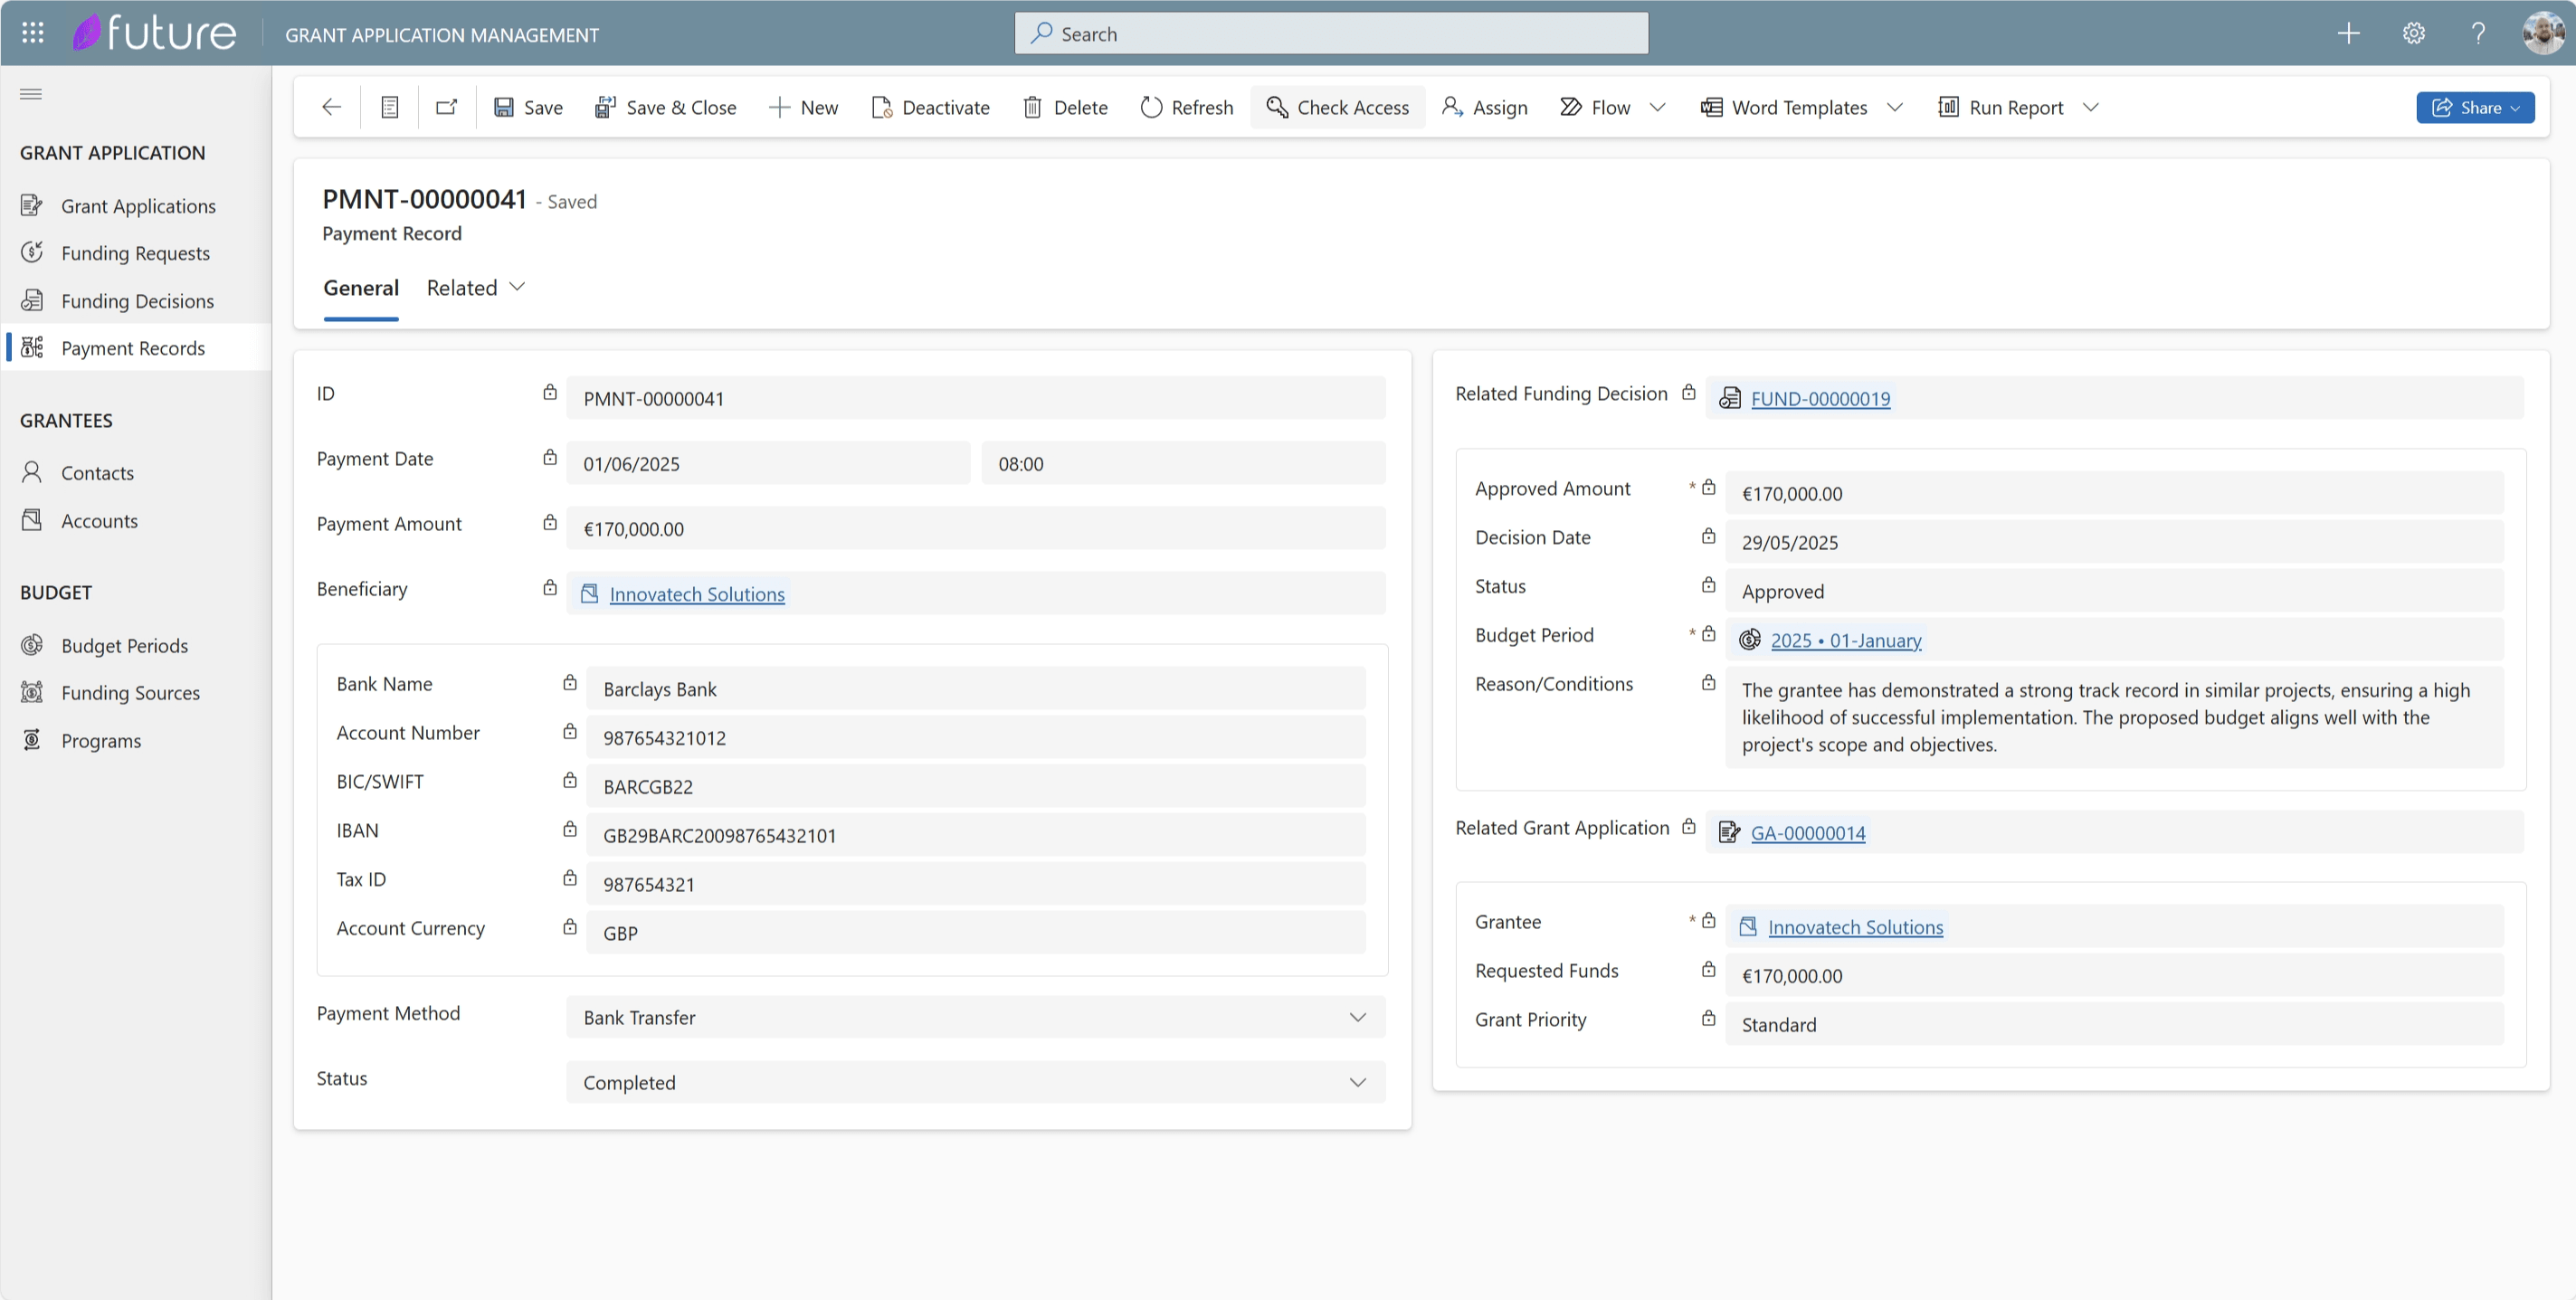This screenshot has height=1300, width=2576.
Task: Select the Funding Sources icon
Action: tap(31, 692)
